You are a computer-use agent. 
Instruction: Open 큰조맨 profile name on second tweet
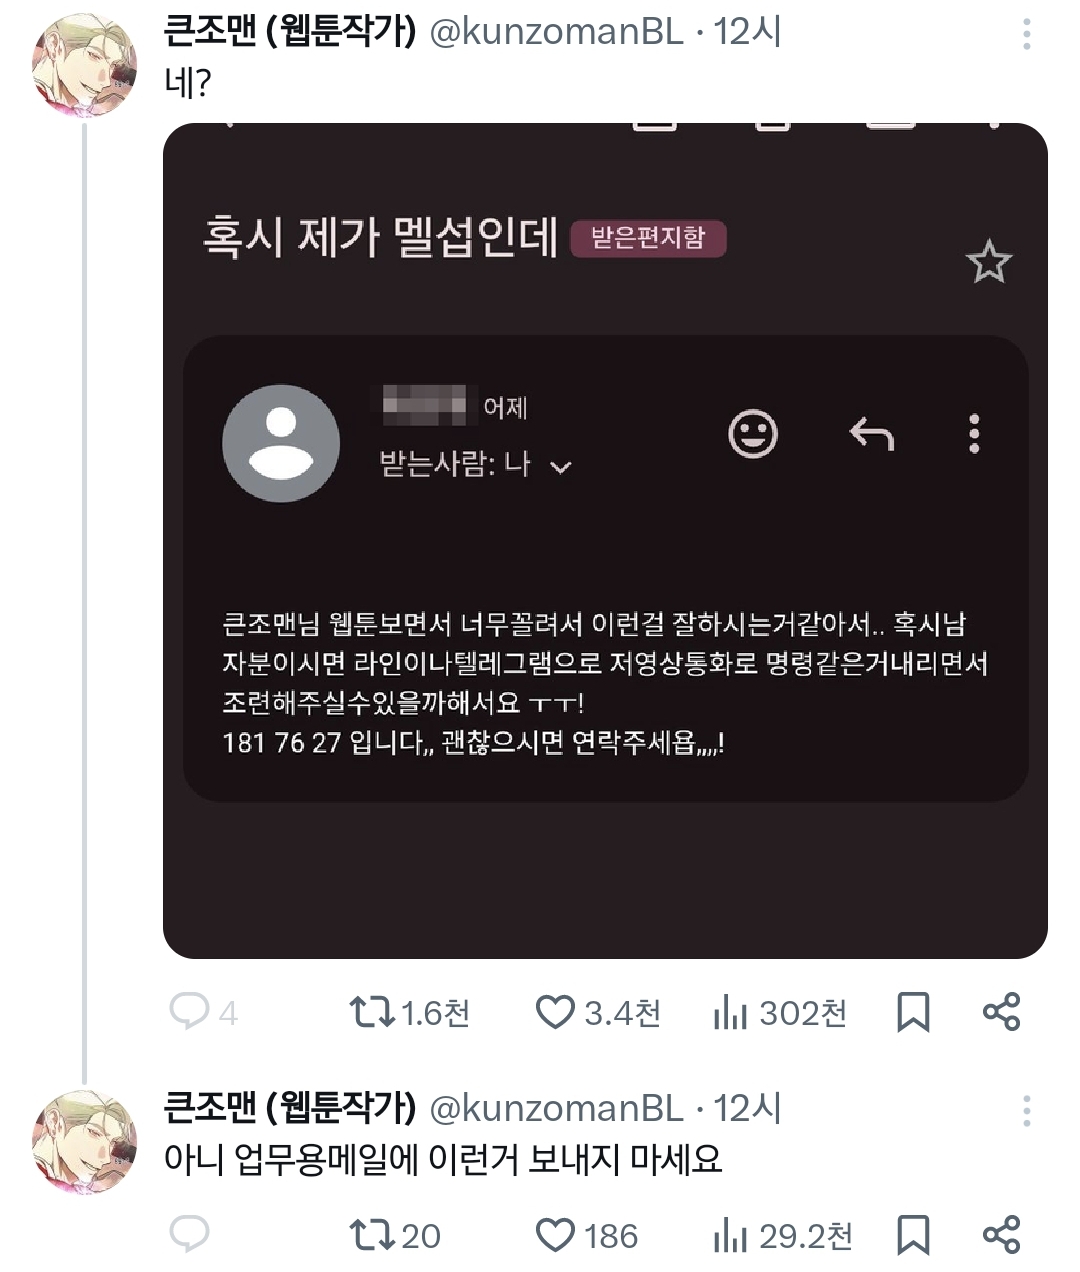290,1108
